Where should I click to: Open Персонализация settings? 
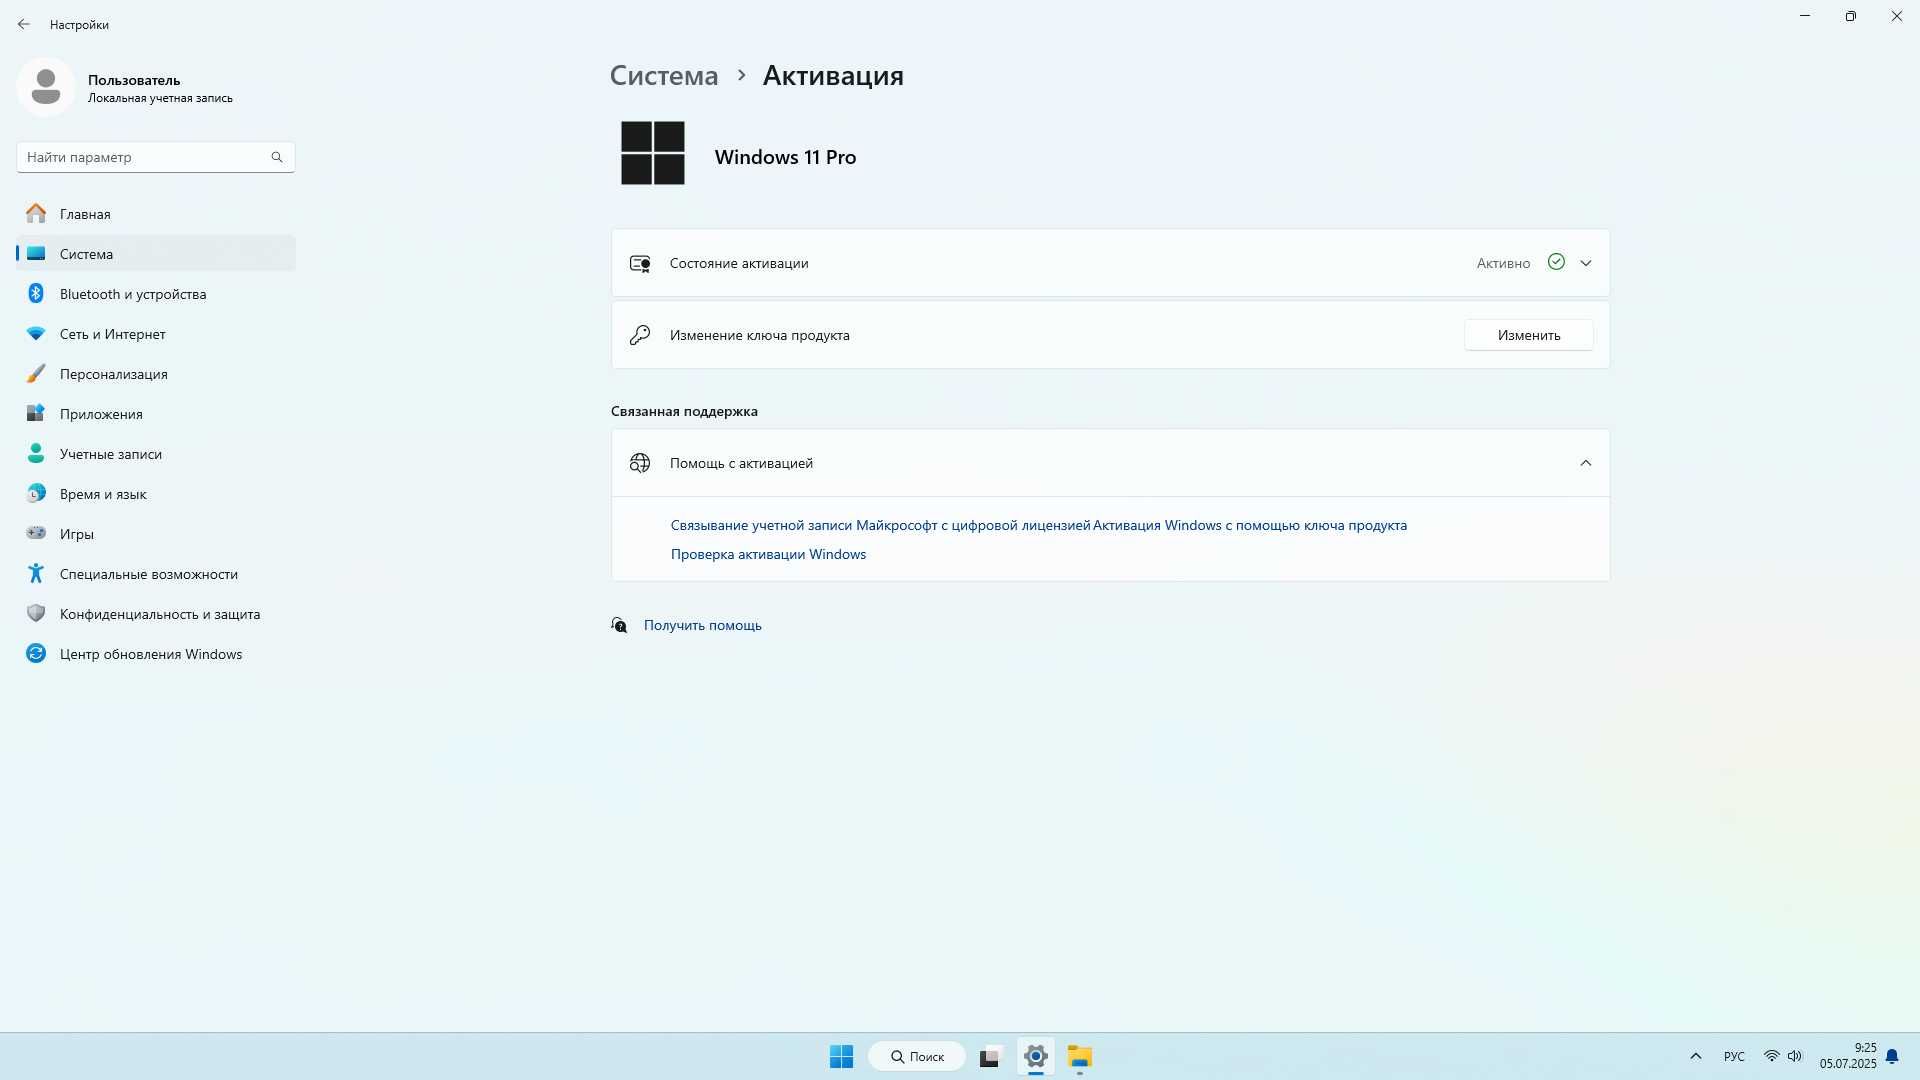[155, 373]
